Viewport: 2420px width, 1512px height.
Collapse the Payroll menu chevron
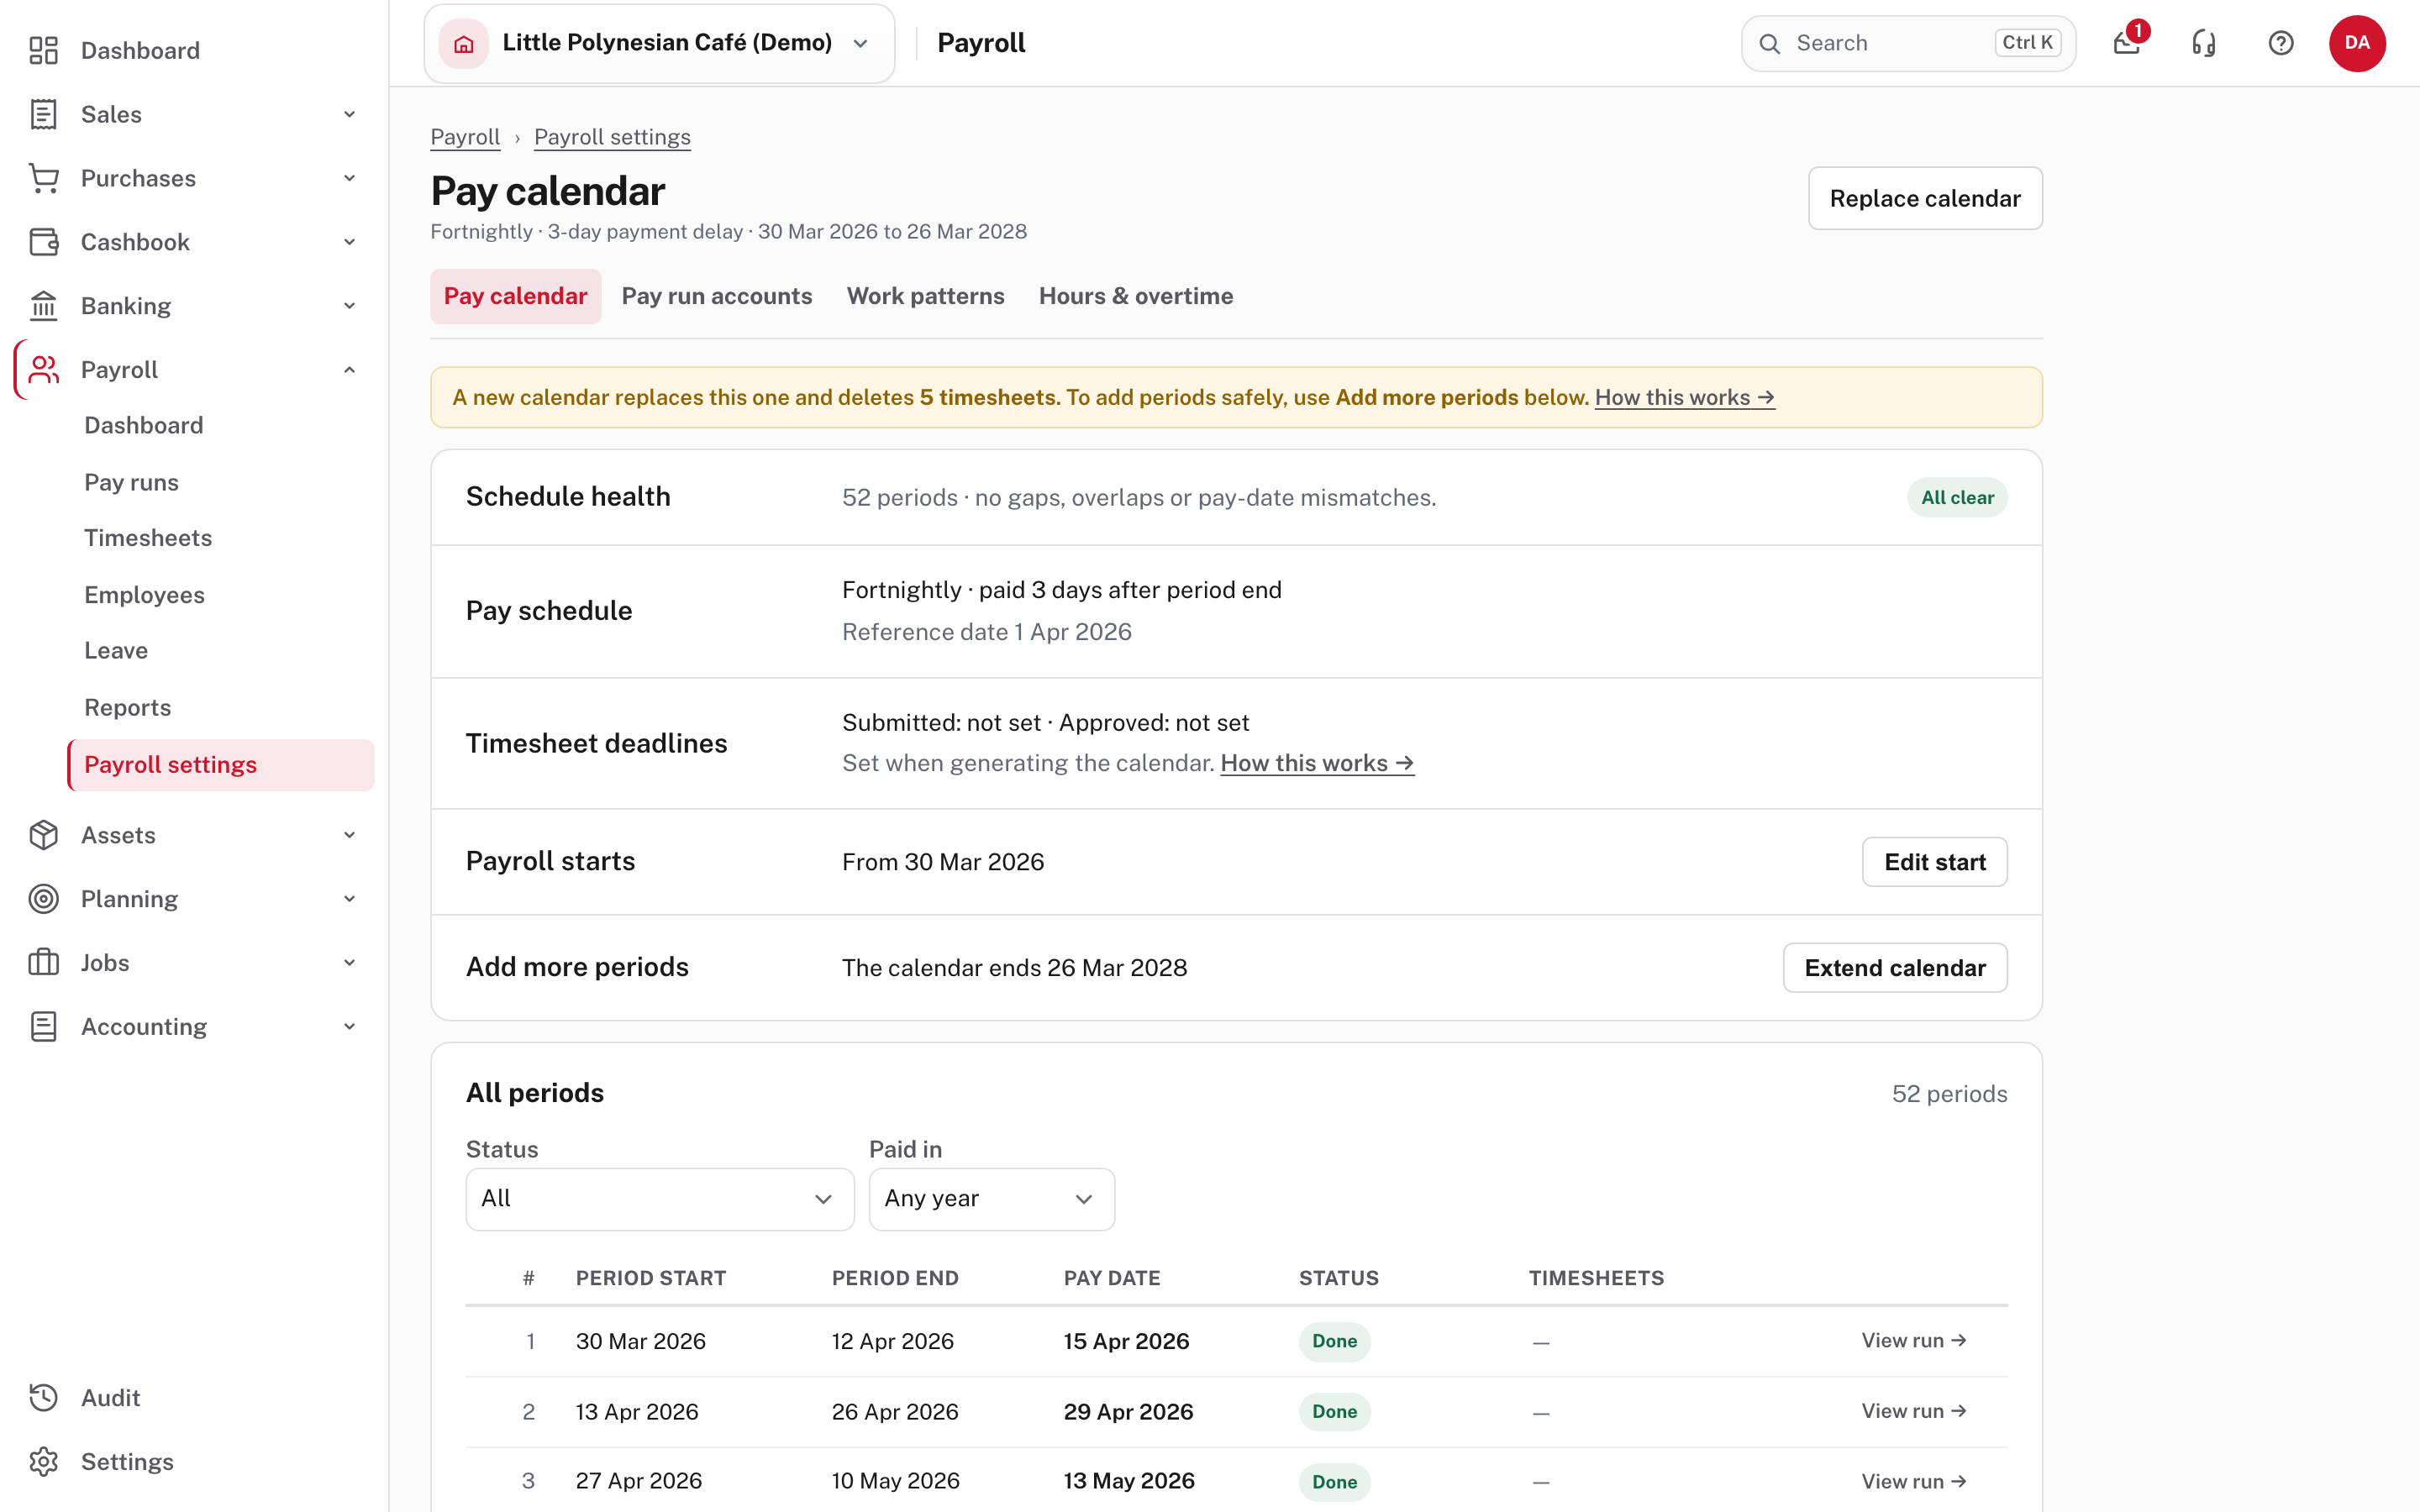click(x=350, y=370)
